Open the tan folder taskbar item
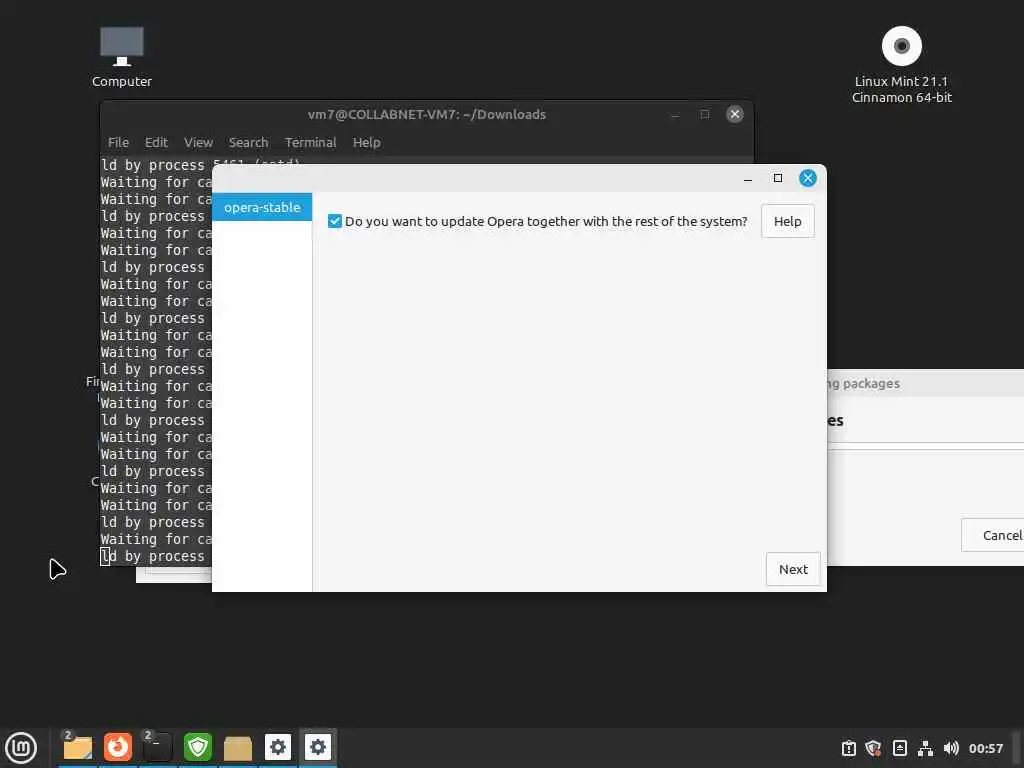 238,747
